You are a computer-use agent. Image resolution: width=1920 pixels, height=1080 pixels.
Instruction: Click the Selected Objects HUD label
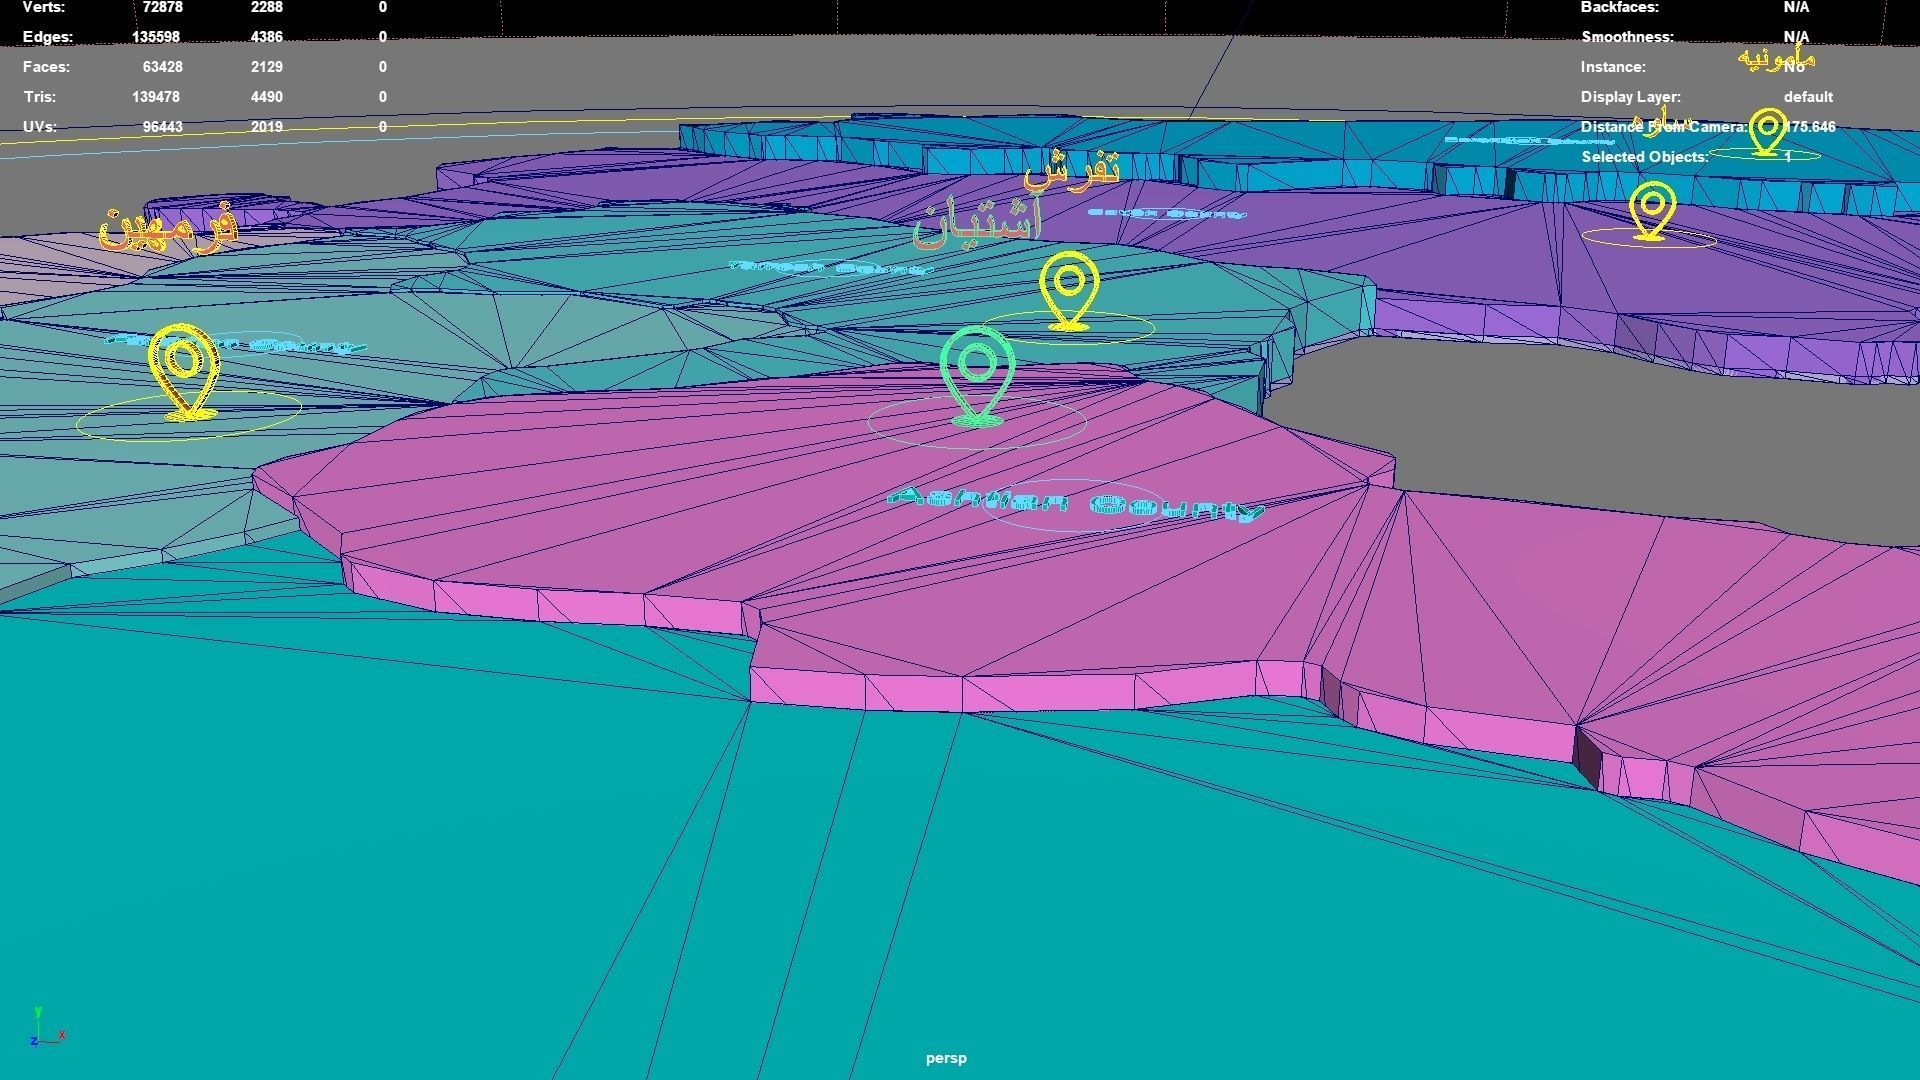pyautogui.click(x=1644, y=157)
